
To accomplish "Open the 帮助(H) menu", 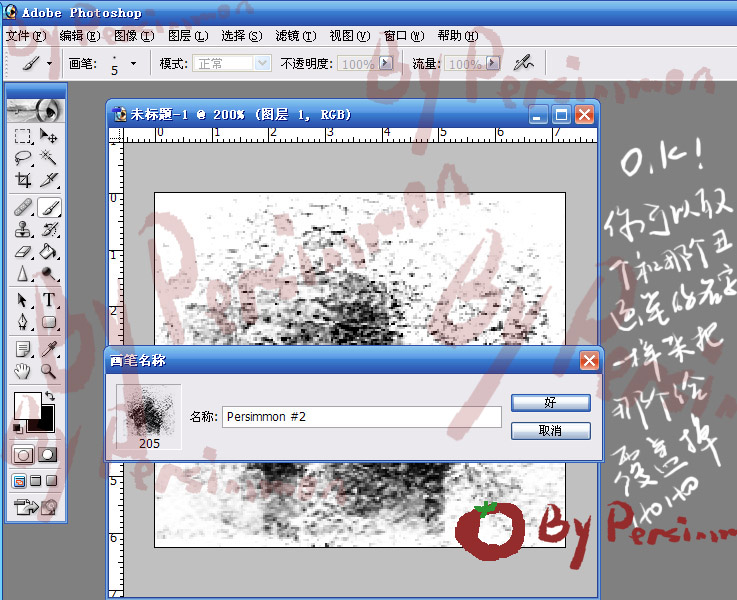I will click(x=458, y=36).
